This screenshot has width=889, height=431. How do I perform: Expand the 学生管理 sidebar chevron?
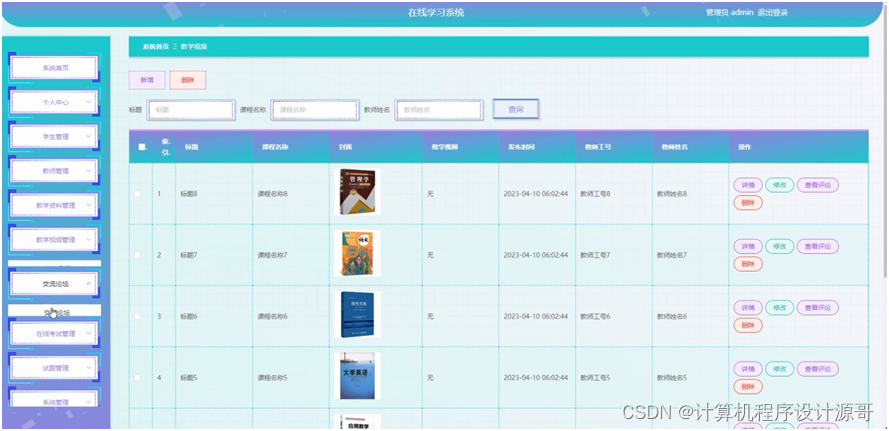click(88, 137)
